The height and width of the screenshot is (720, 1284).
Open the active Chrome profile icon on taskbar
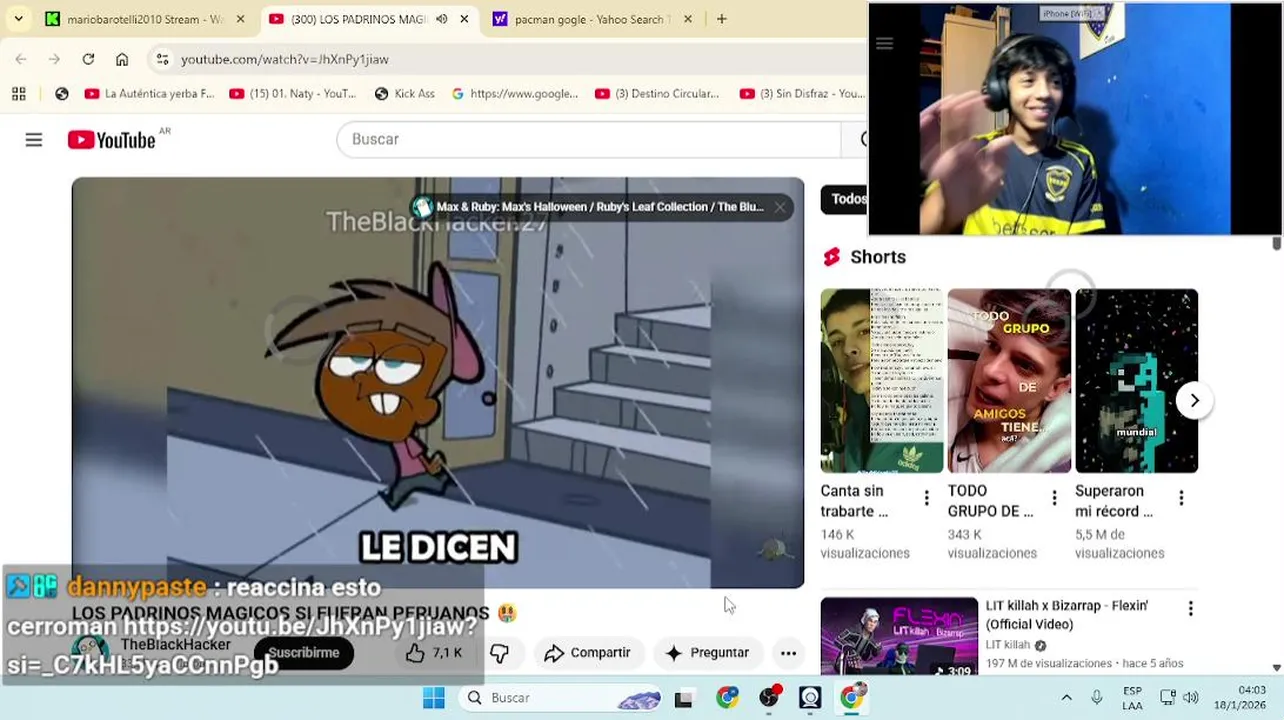pyautogui.click(x=852, y=696)
